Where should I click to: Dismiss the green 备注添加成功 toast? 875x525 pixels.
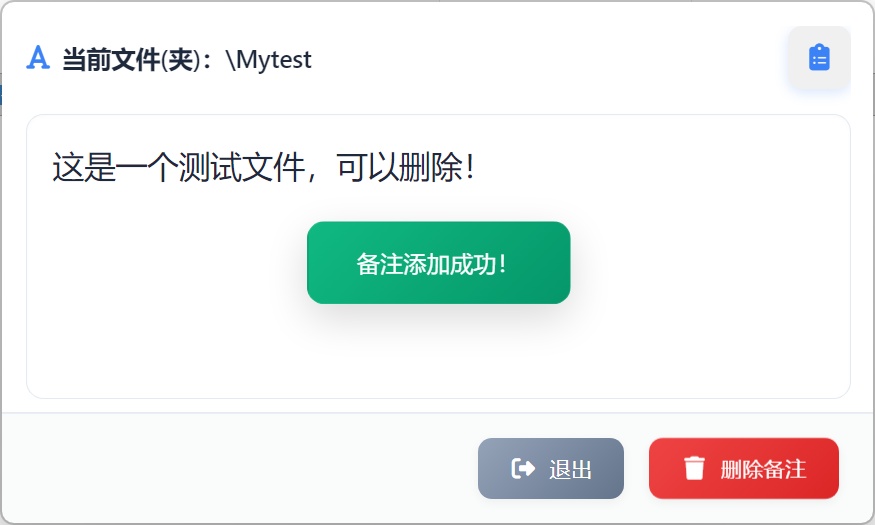[x=439, y=263]
